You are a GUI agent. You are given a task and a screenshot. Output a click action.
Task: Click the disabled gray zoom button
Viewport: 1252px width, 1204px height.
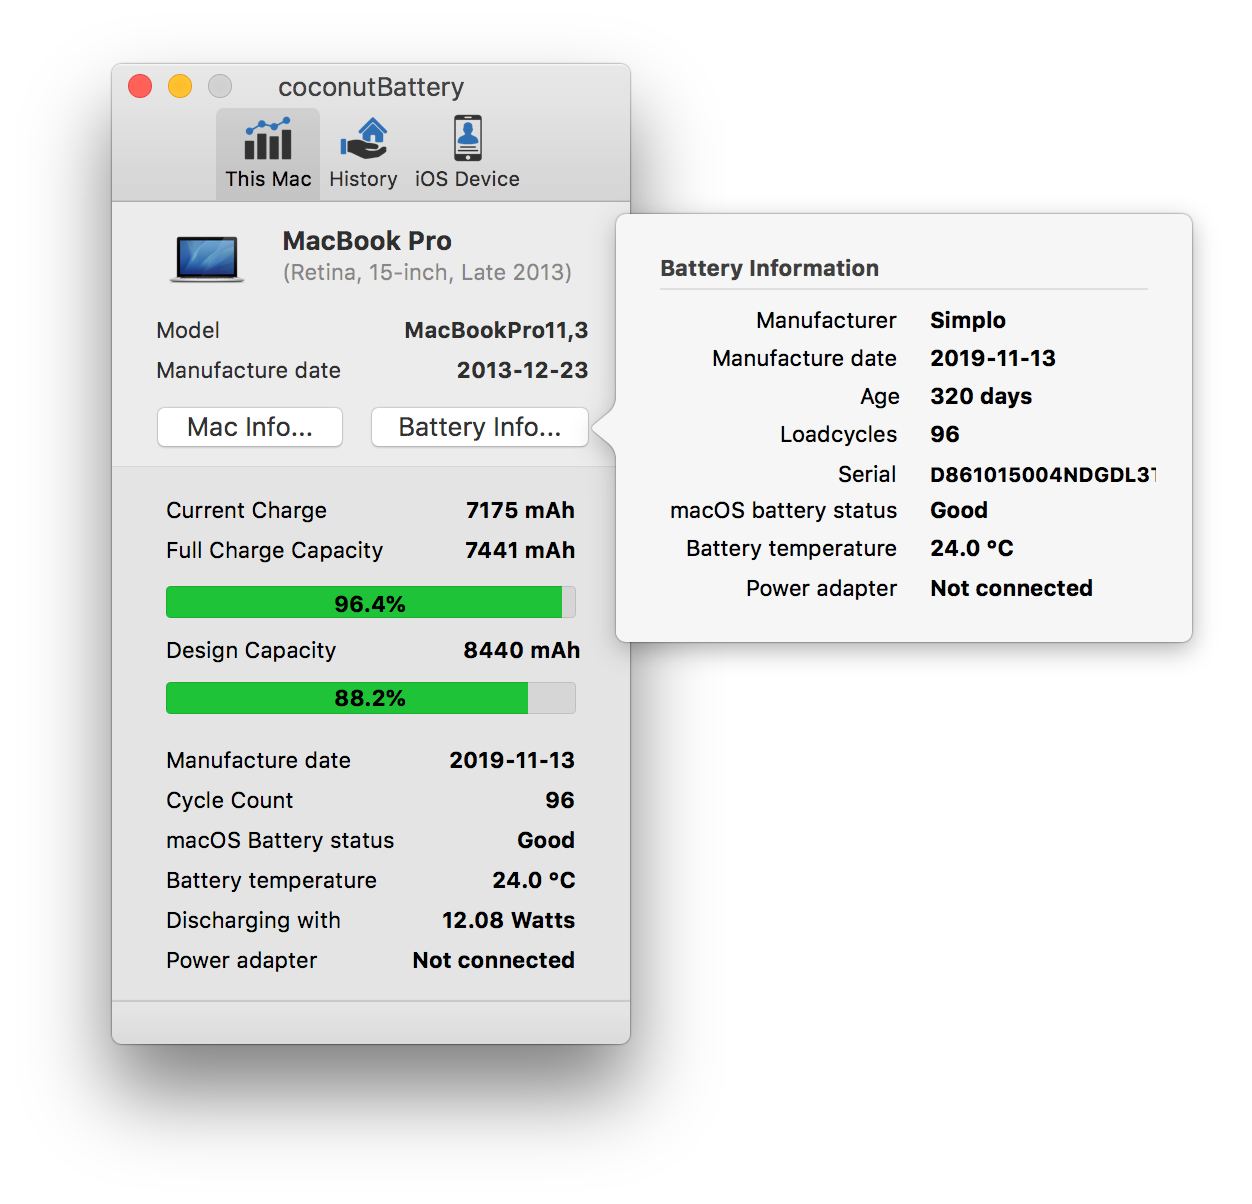(220, 87)
